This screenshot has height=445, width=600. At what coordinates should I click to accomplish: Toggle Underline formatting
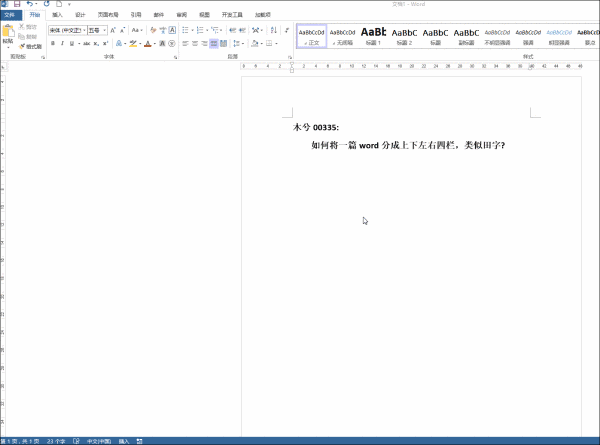(x=72, y=43)
